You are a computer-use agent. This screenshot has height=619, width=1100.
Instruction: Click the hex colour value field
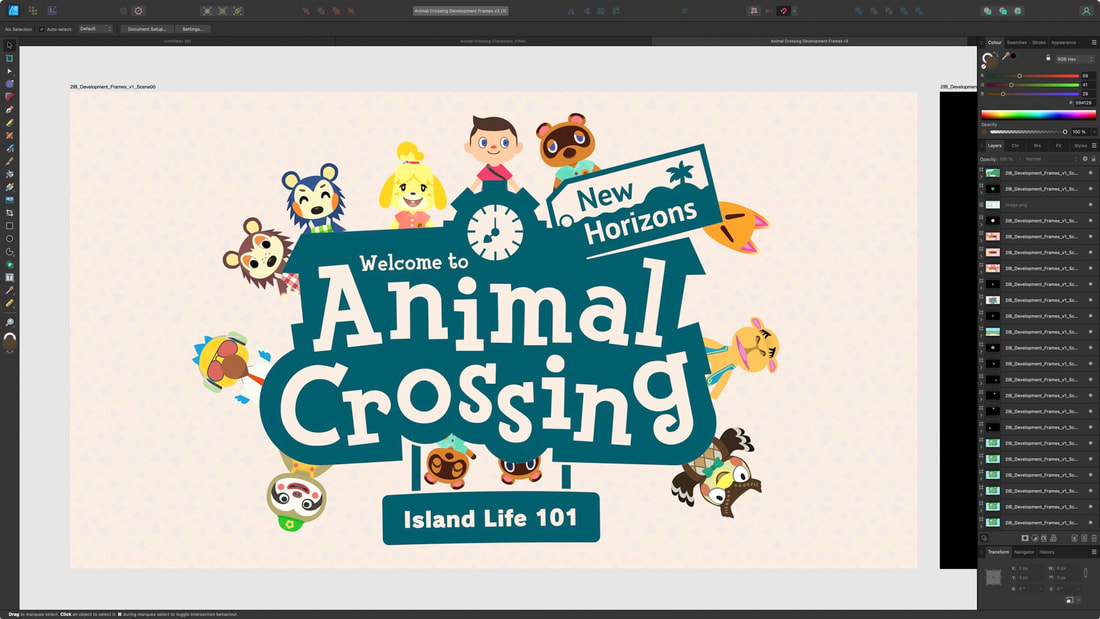(x=1083, y=102)
